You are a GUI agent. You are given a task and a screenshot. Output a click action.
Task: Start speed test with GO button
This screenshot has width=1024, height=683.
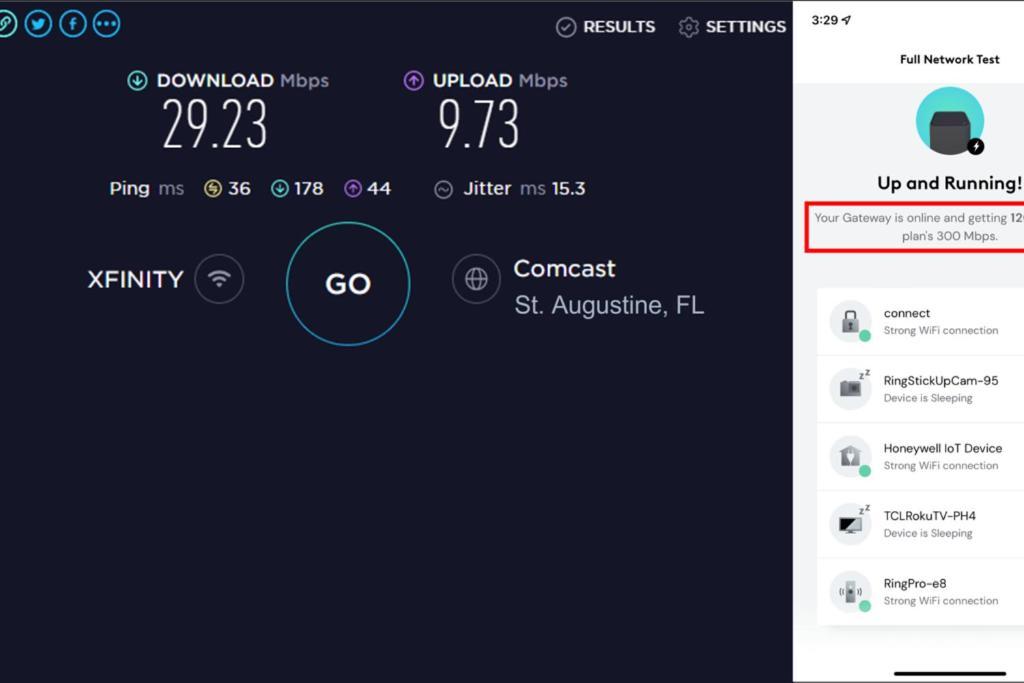click(348, 283)
